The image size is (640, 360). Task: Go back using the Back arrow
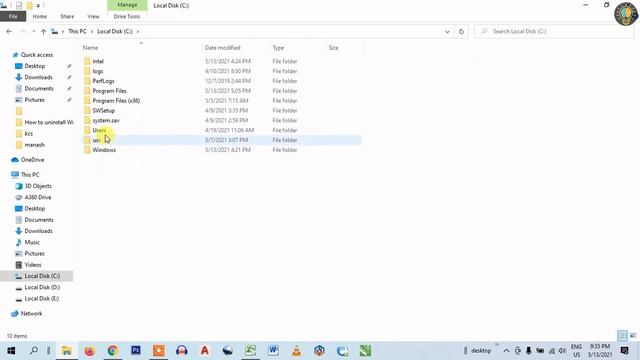(x=9, y=31)
